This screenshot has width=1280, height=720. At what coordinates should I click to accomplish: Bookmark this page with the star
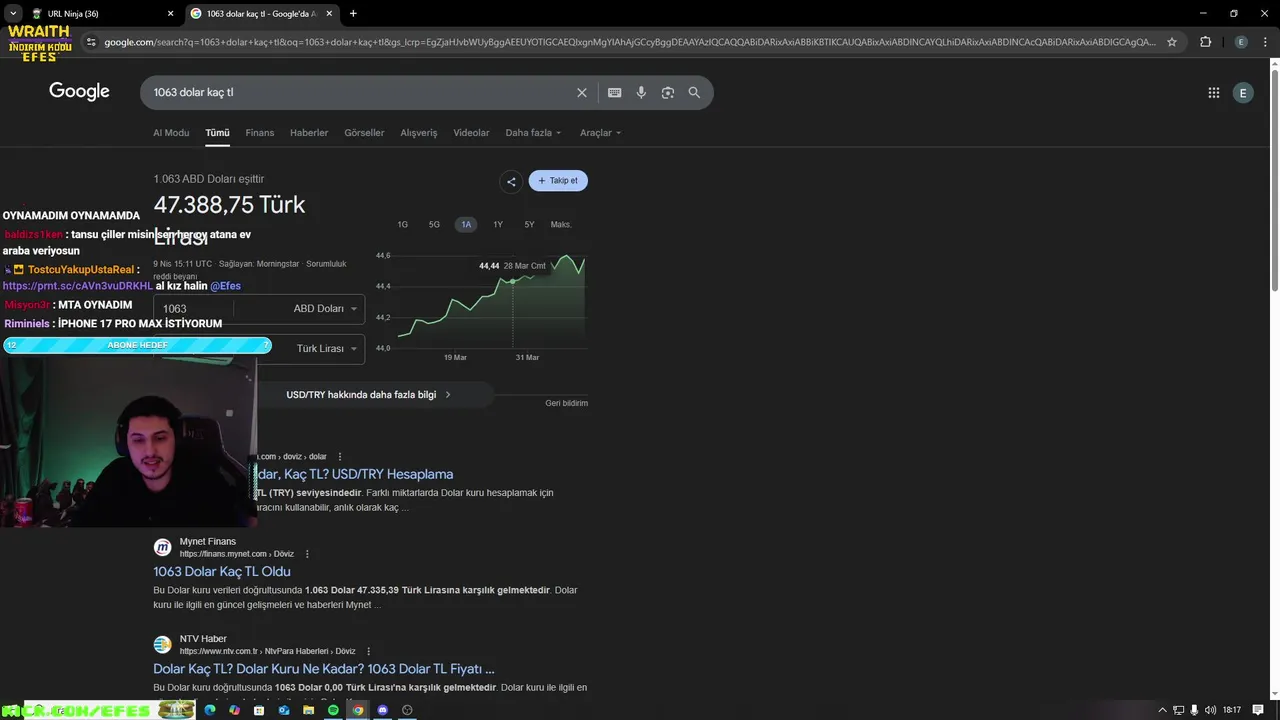click(x=1172, y=42)
